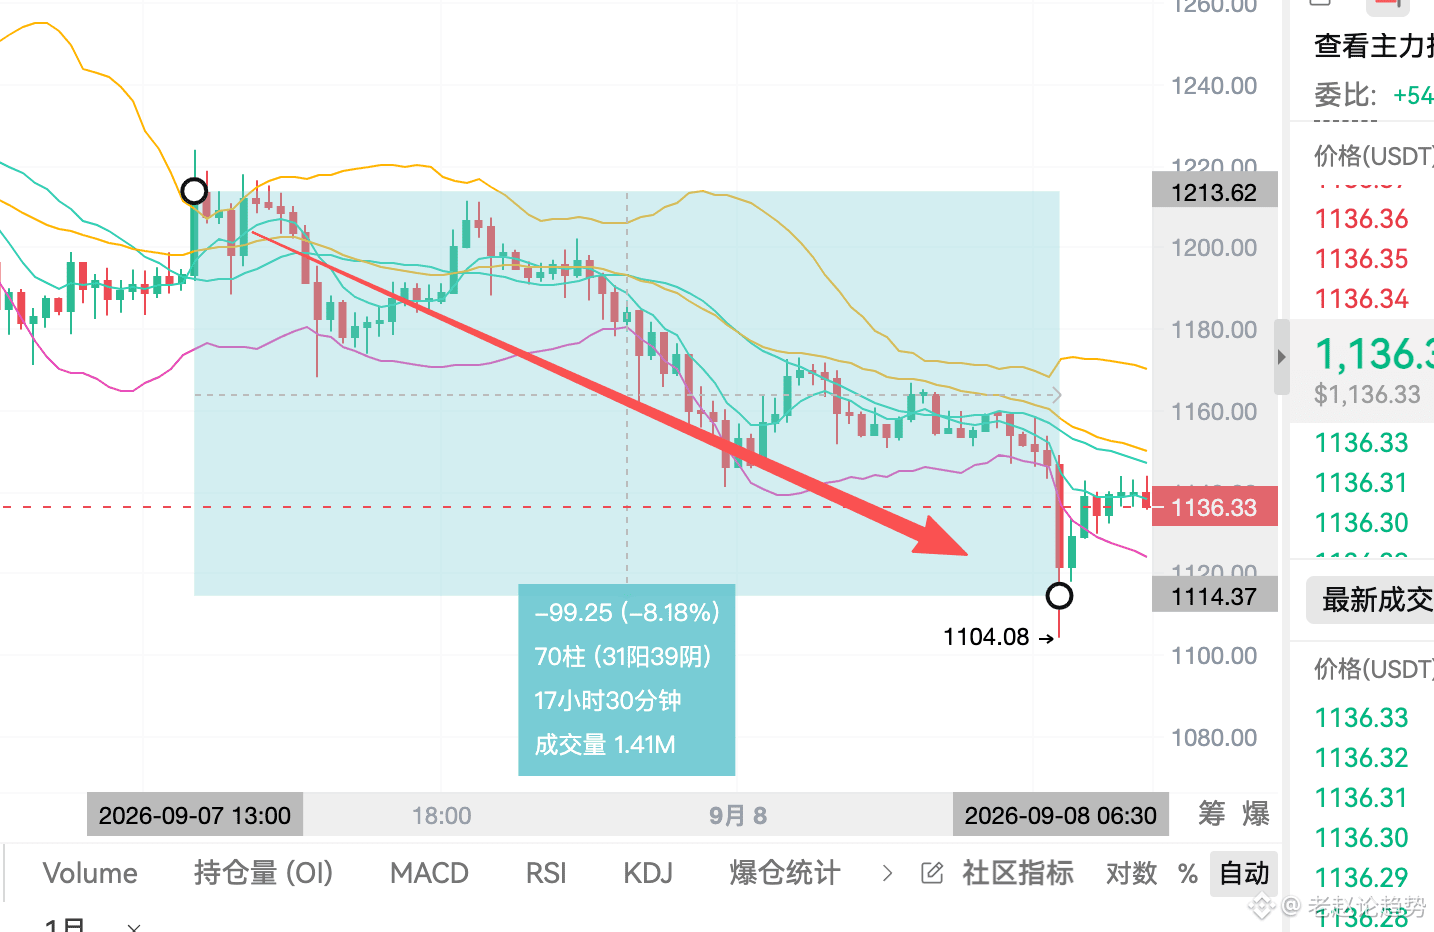Click the red downtrend arrow drawing
This screenshot has width=1434, height=932.
pos(609,392)
